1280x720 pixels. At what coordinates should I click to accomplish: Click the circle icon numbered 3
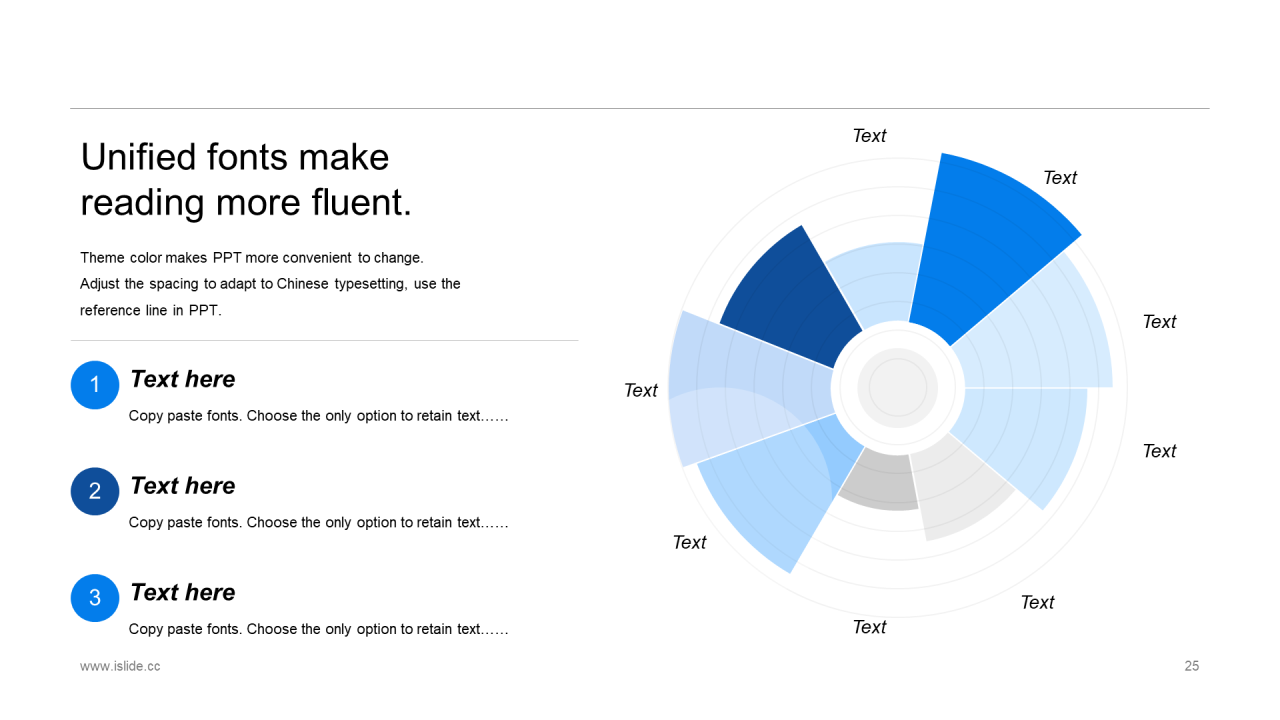pos(95,598)
